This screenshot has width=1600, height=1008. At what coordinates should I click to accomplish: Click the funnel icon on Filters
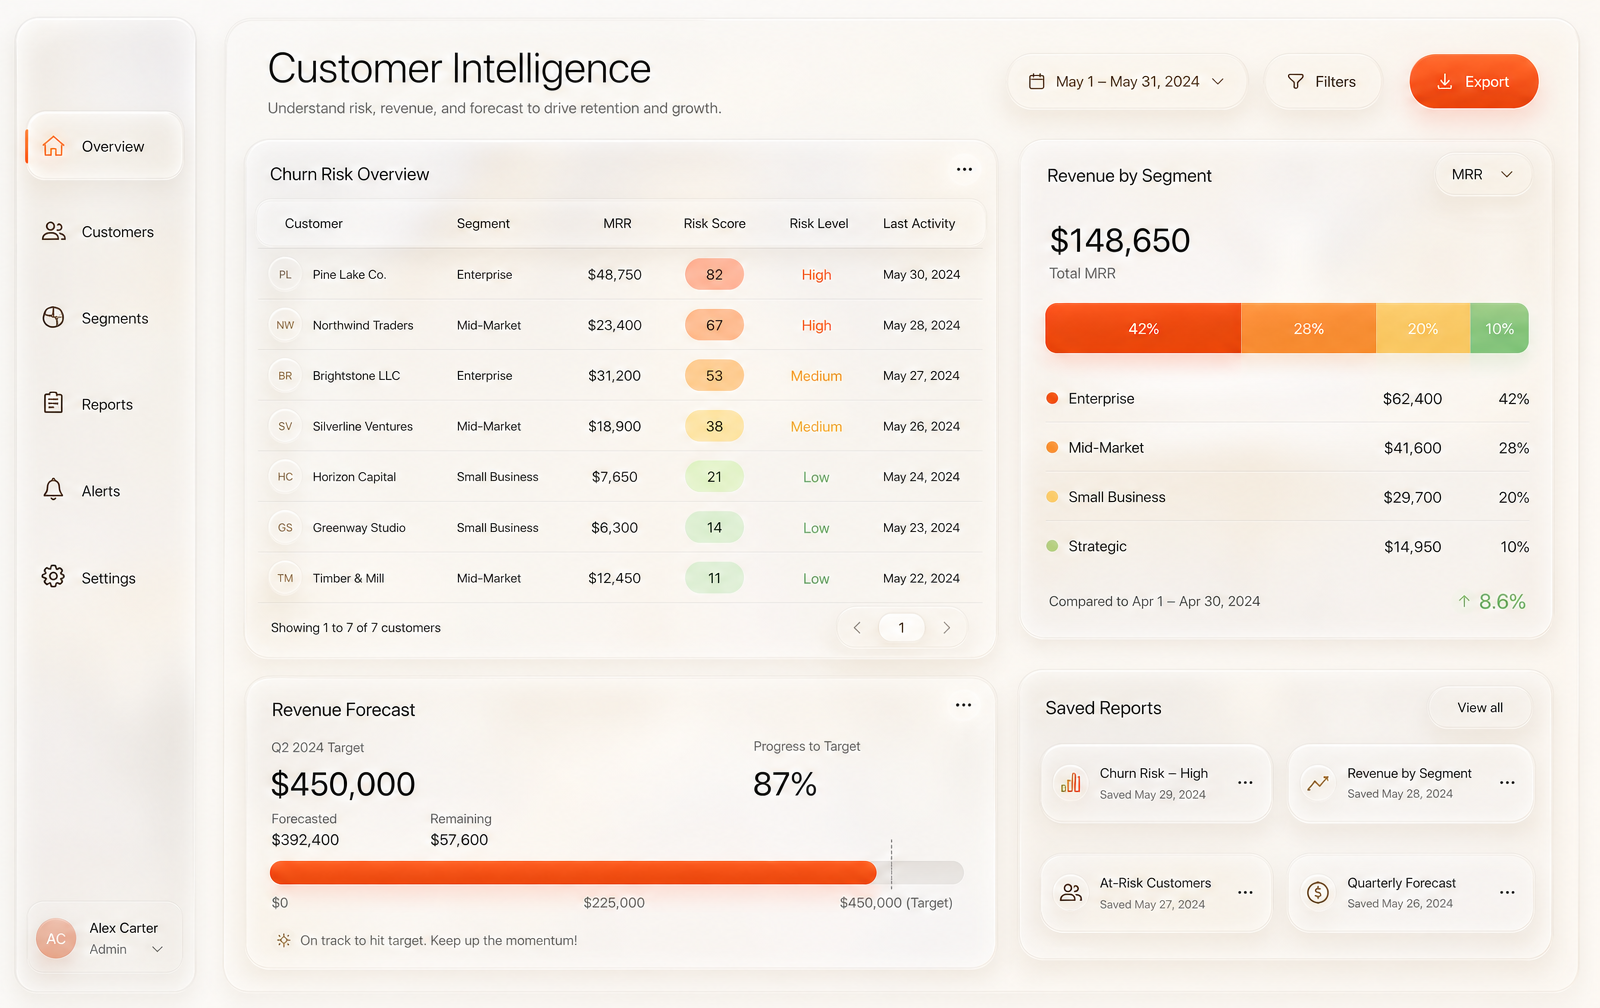pyautogui.click(x=1295, y=82)
